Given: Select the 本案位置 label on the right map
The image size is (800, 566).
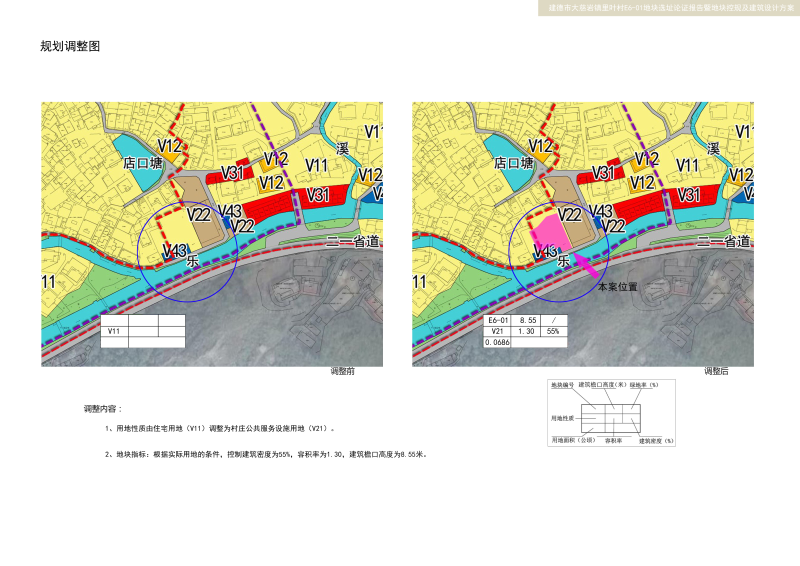Looking at the screenshot, I should click(x=616, y=287).
